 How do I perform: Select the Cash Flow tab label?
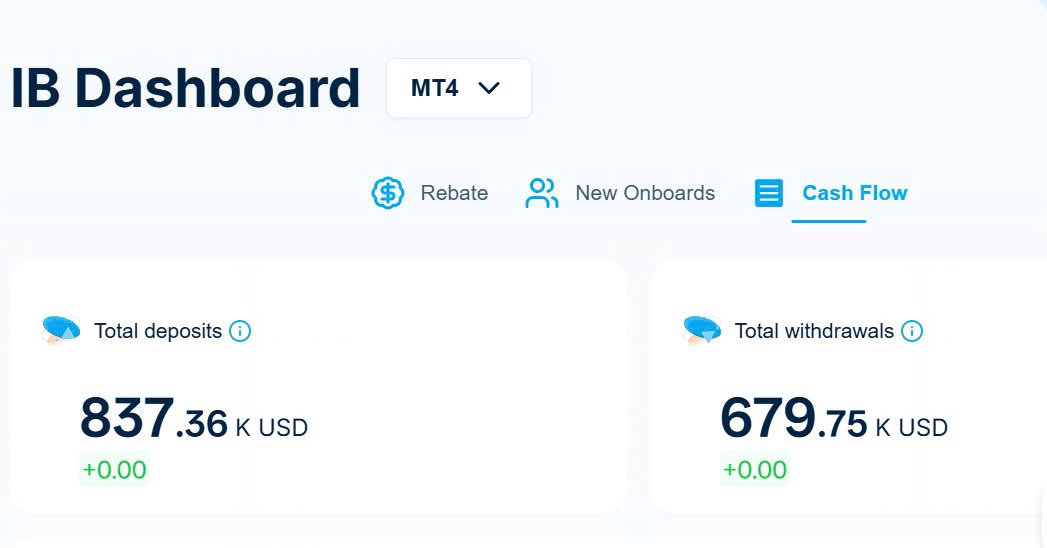pos(854,193)
